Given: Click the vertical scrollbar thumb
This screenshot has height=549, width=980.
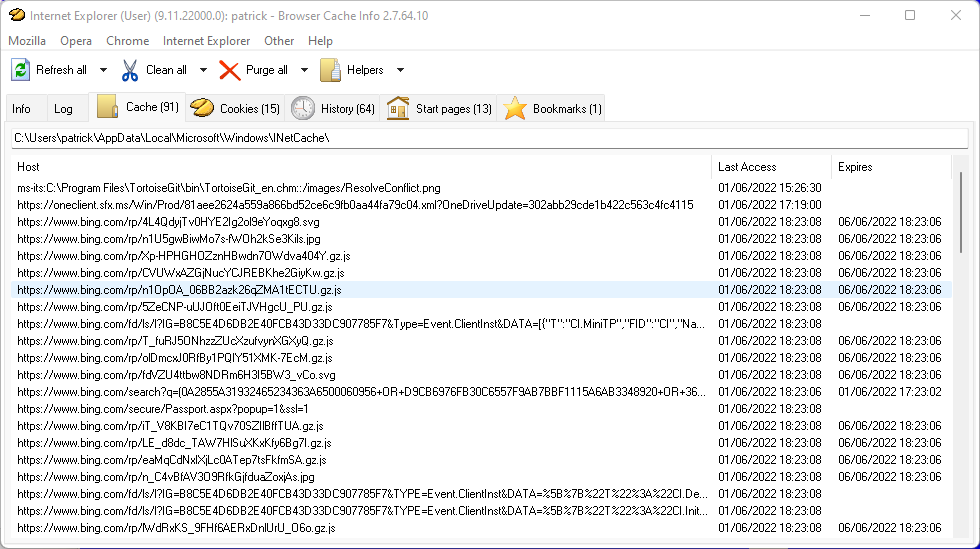Looking at the screenshot, I should pyautogui.click(x=961, y=213).
